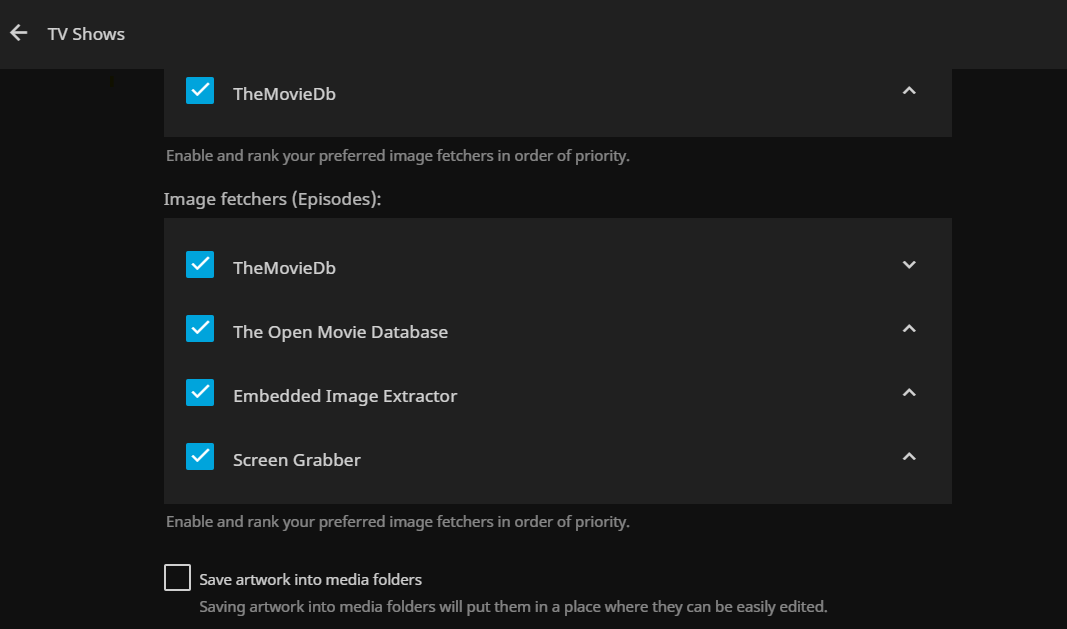
Task: Move the Episodes TheMovieDb fetcher down
Action: [909, 265]
